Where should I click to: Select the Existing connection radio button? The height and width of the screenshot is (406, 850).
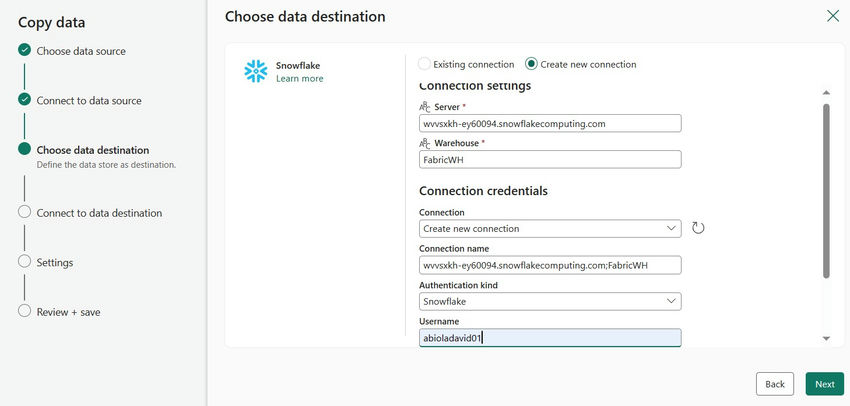[425, 64]
